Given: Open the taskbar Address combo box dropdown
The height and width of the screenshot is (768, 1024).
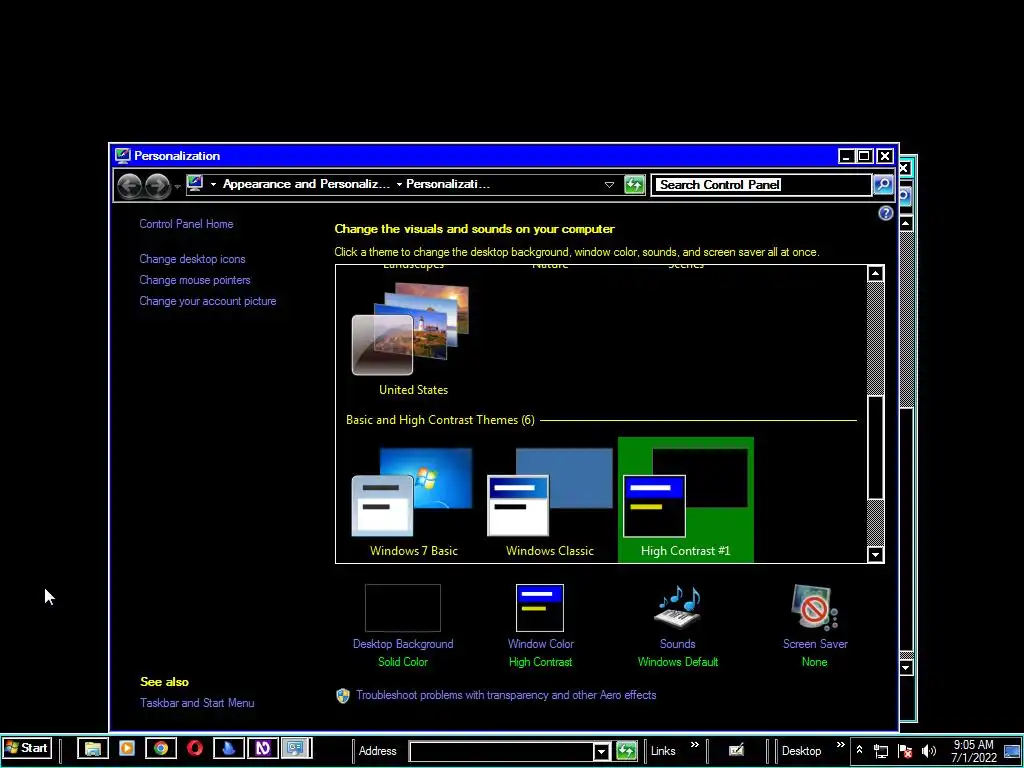Looking at the screenshot, I should [x=601, y=752].
